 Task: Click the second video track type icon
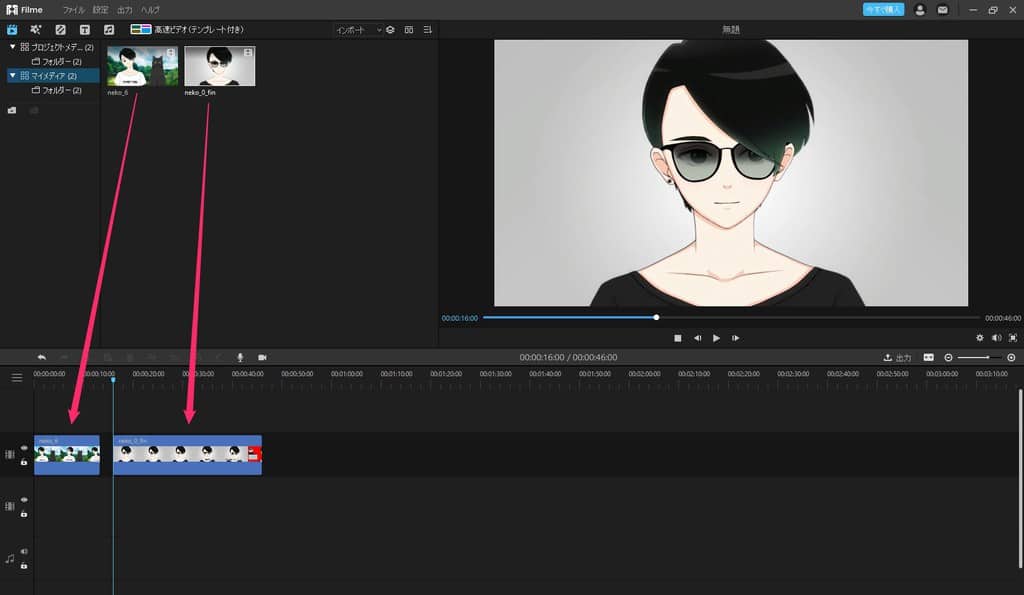pos(10,506)
